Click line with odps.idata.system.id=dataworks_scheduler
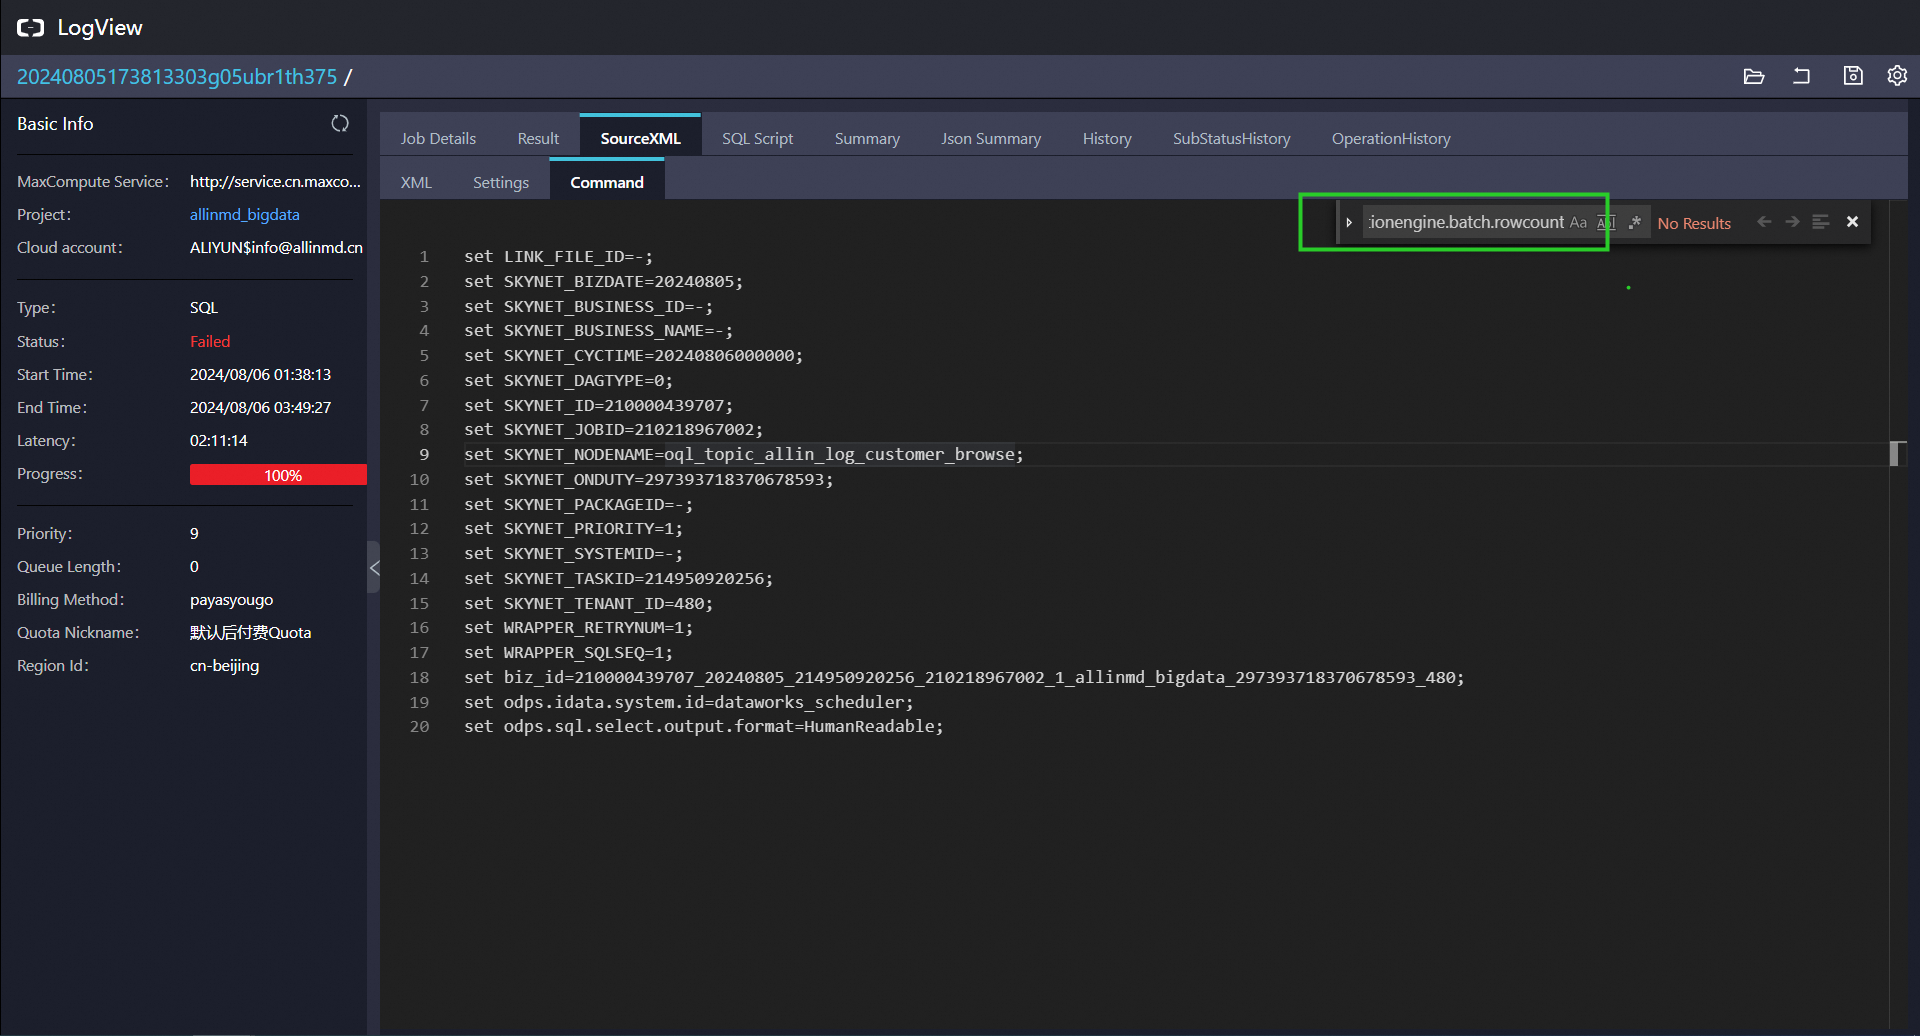 (x=688, y=702)
